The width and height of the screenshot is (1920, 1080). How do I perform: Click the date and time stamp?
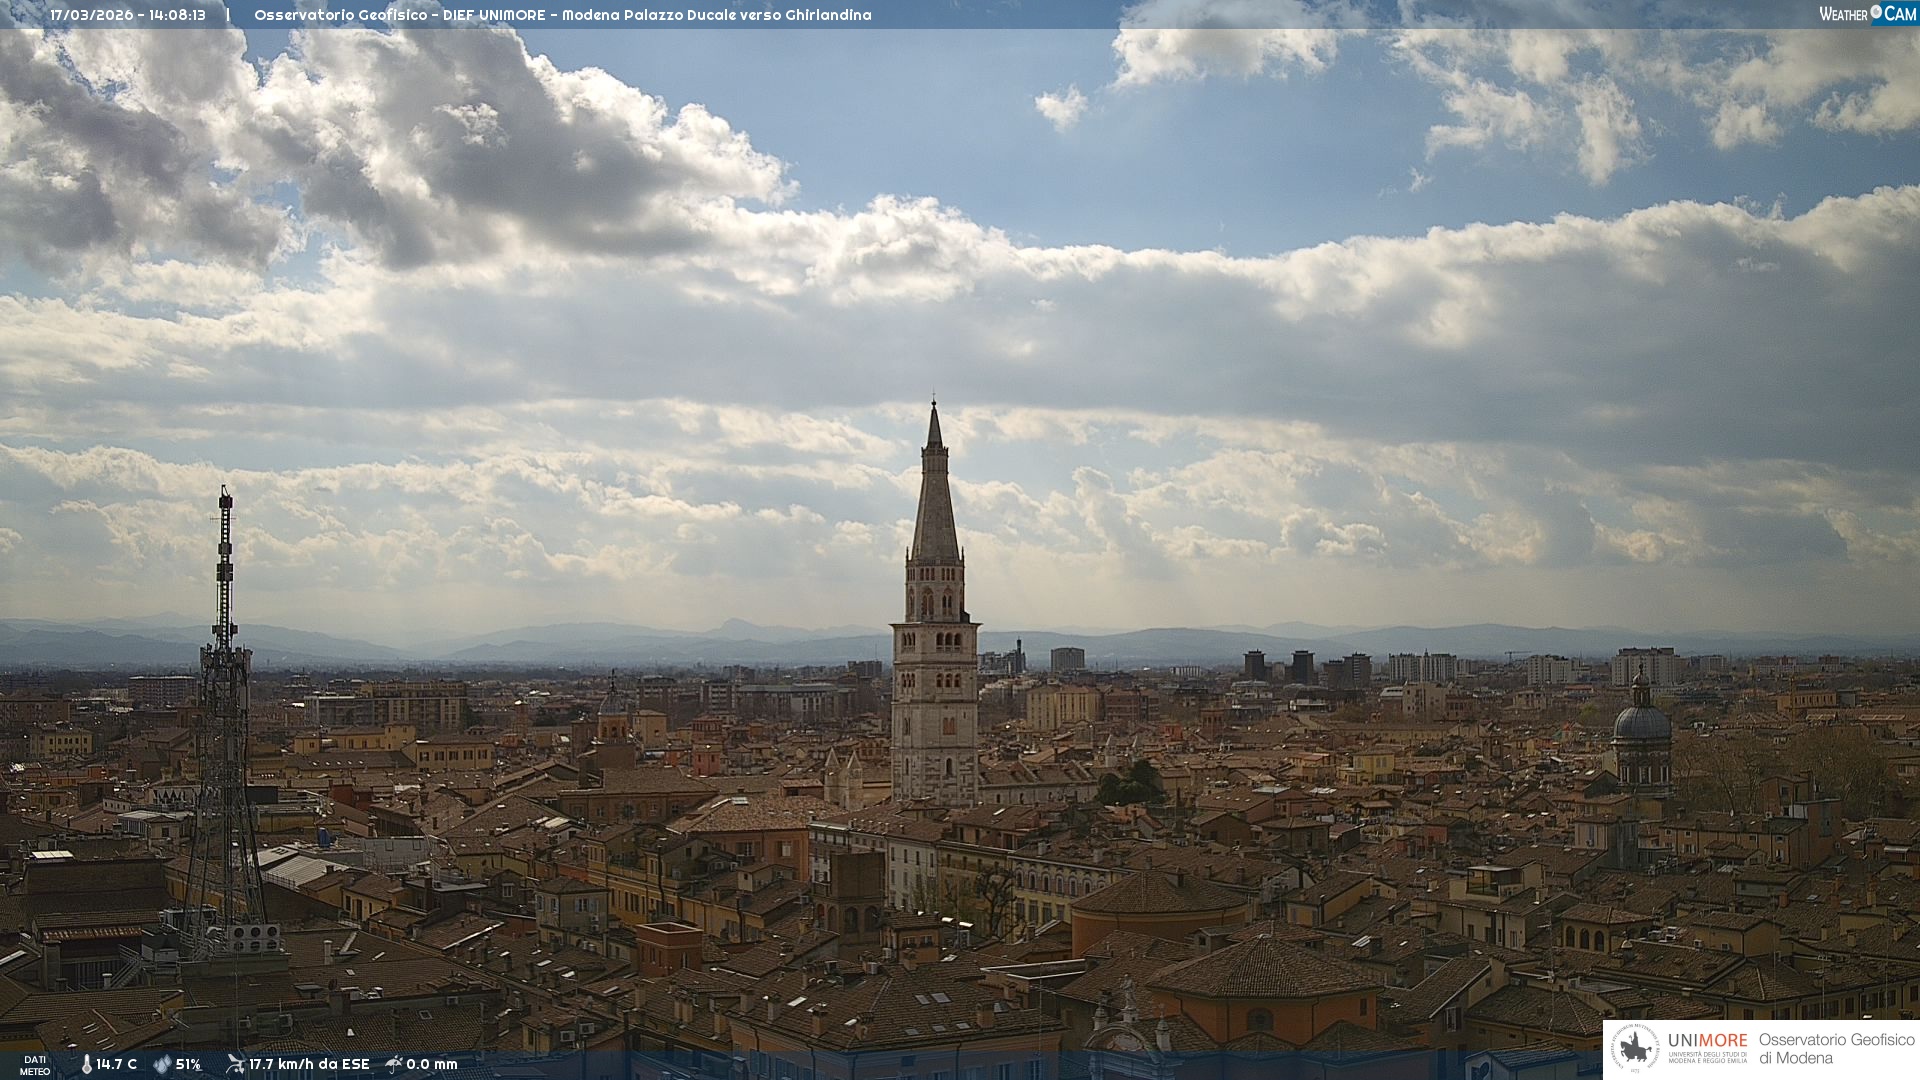(x=128, y=15)
